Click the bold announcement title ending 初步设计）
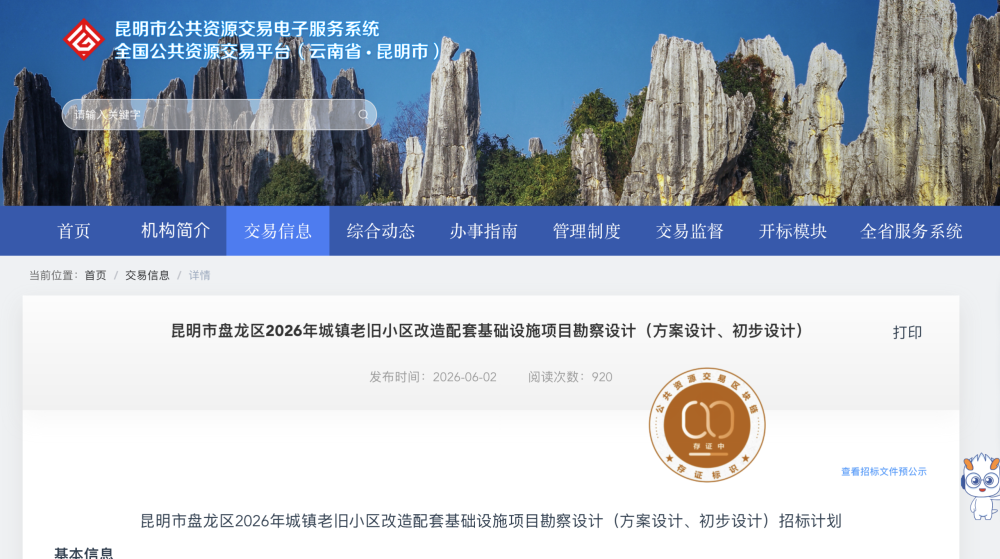 point(489,331)
